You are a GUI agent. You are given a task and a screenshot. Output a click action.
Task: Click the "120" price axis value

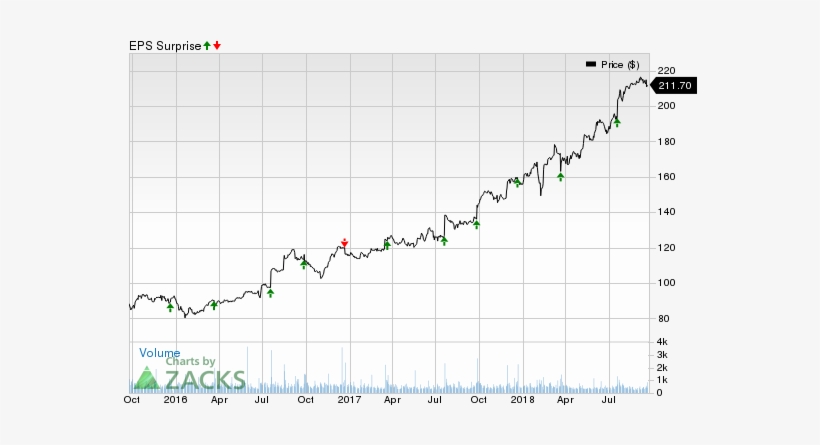click(x=666, y=248)
